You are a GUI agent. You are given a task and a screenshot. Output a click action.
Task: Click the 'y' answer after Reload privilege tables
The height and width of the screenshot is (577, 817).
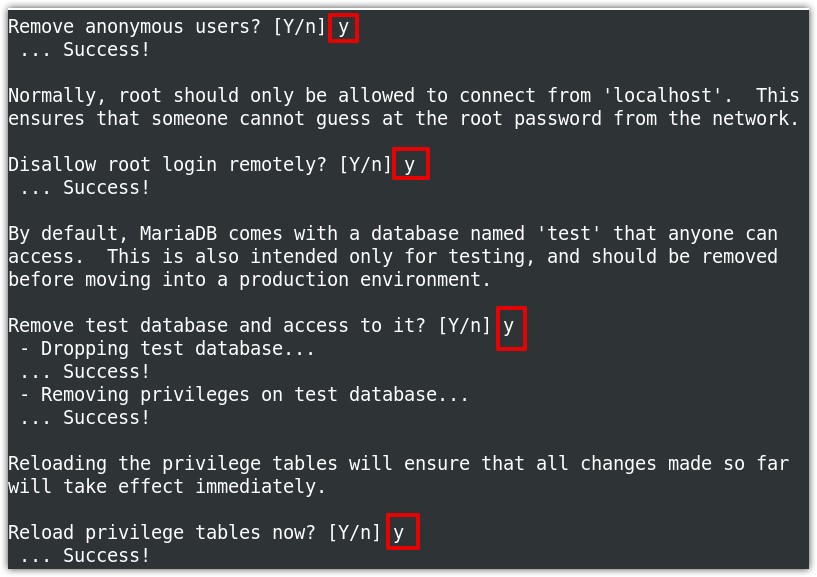[x=399, y=533]
